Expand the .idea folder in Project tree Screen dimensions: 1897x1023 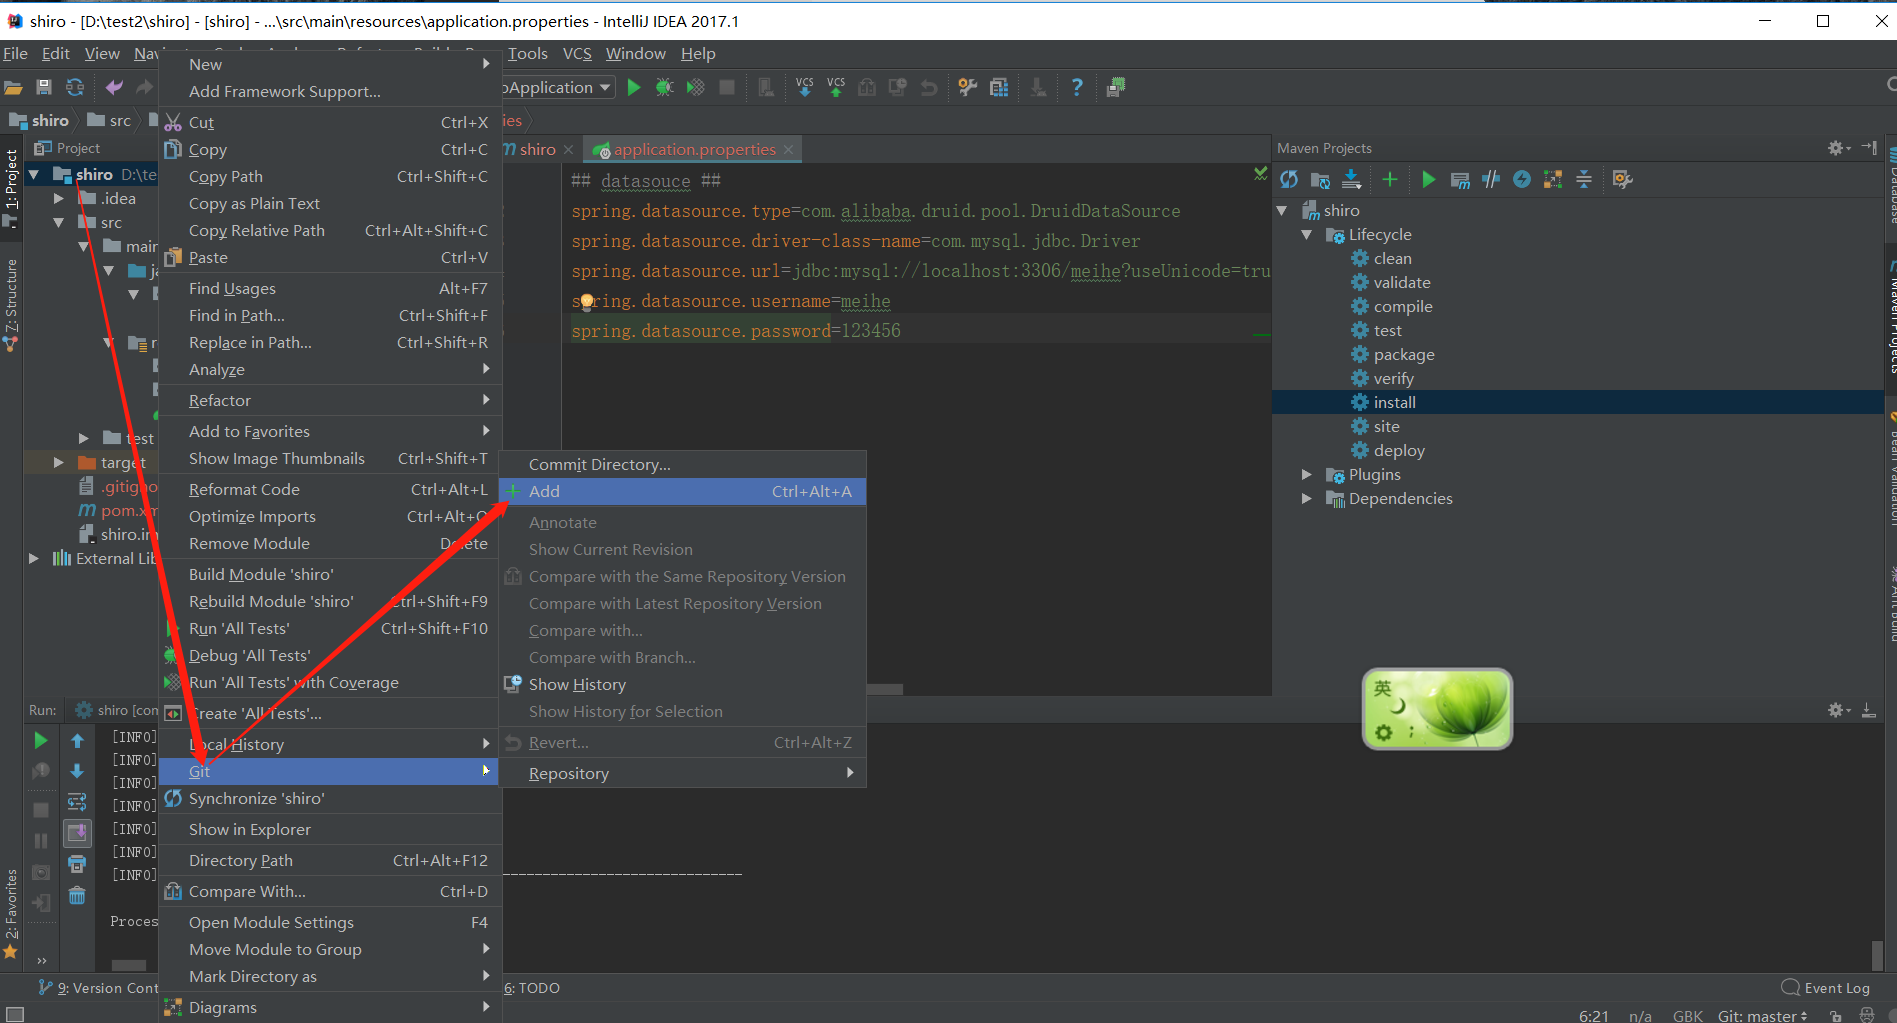58,199
